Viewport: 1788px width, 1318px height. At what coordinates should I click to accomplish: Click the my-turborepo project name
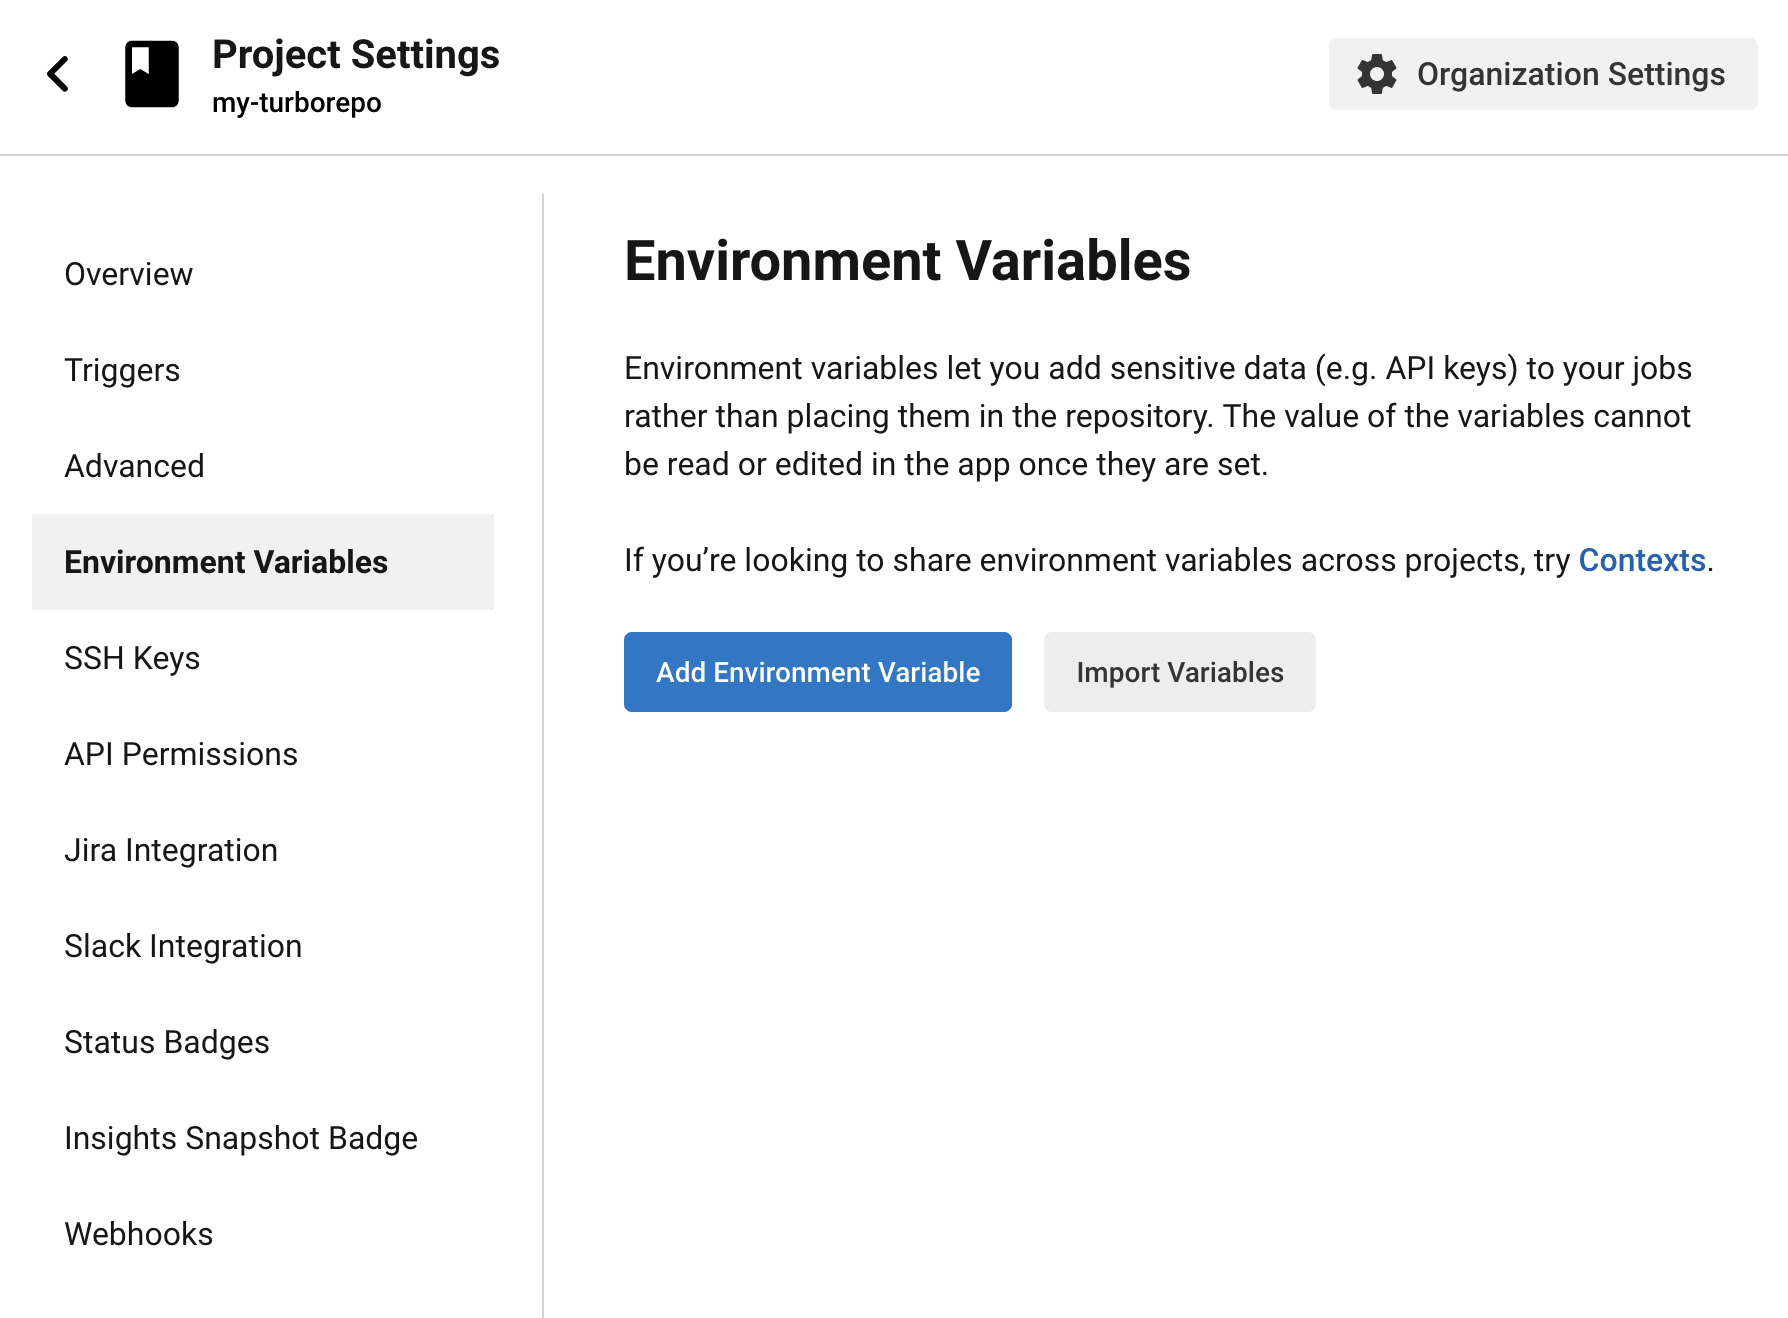297,101
